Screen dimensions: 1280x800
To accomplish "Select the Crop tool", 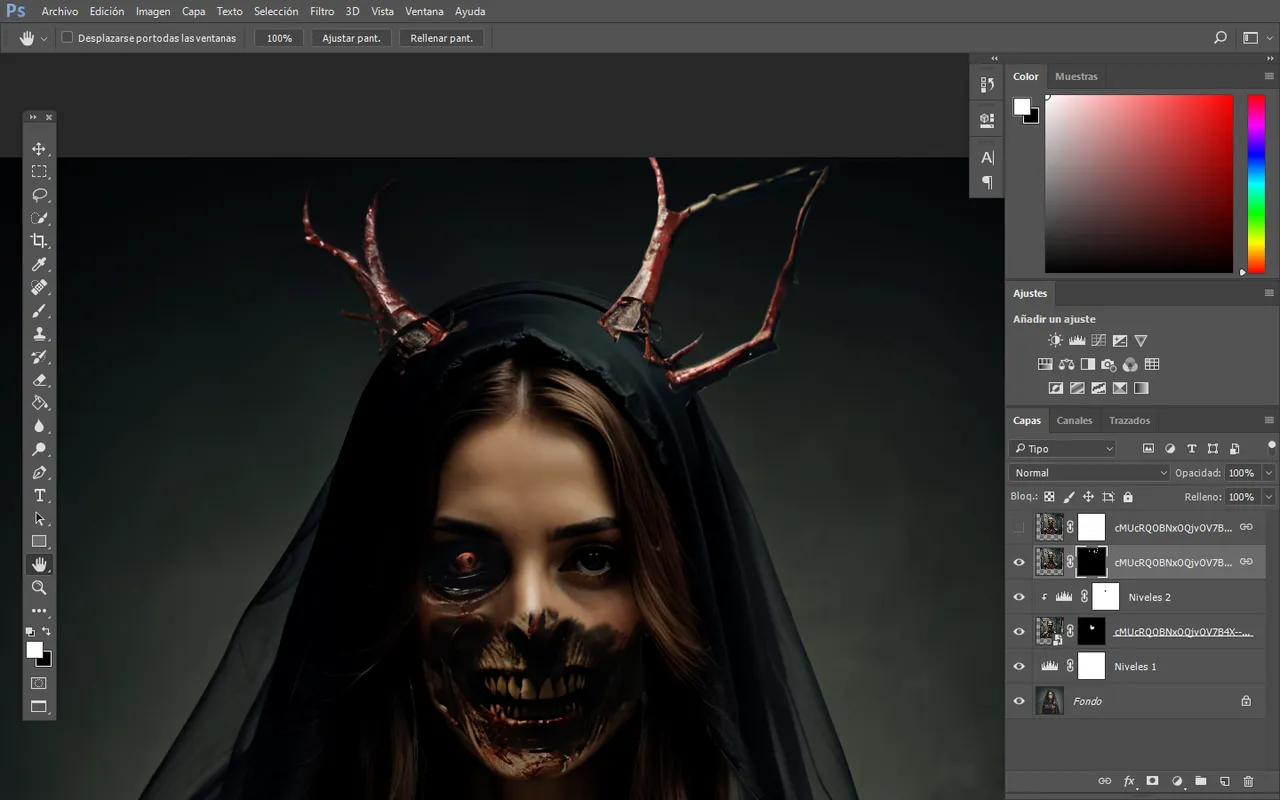I will pyautogui.click(x=39, y=241).
